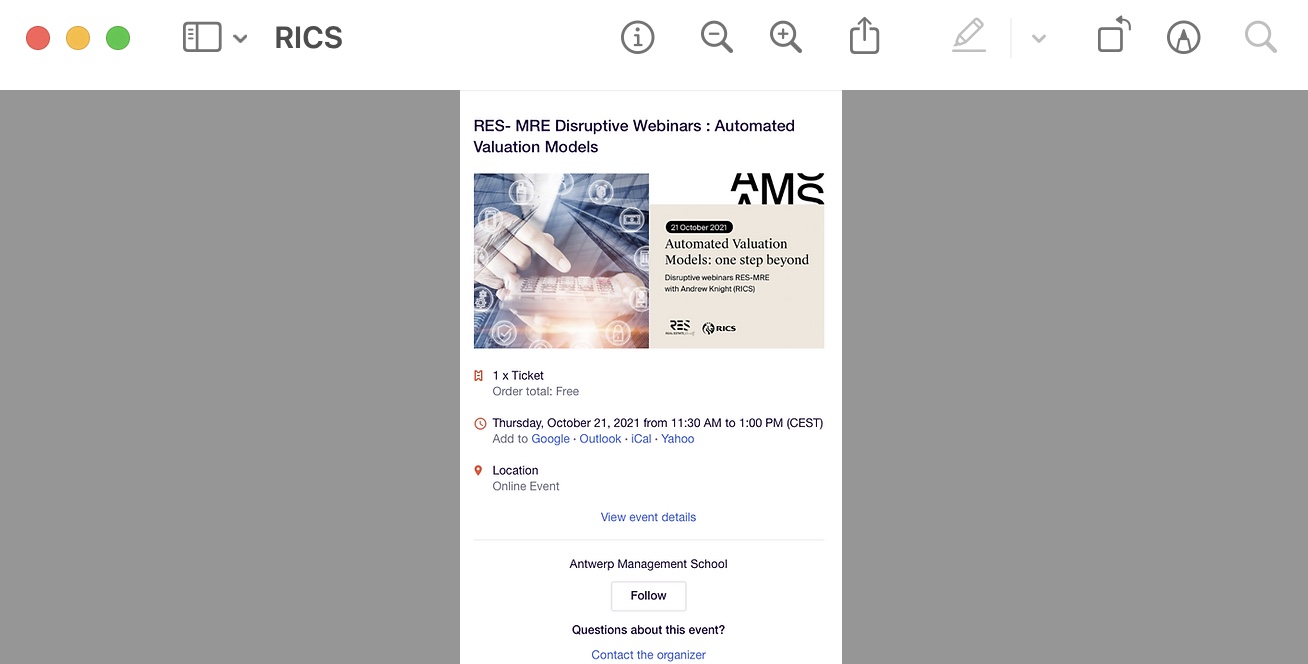Add event to Google calendar
This screenshot has height=664, width=1308.
tap(550, 439)
